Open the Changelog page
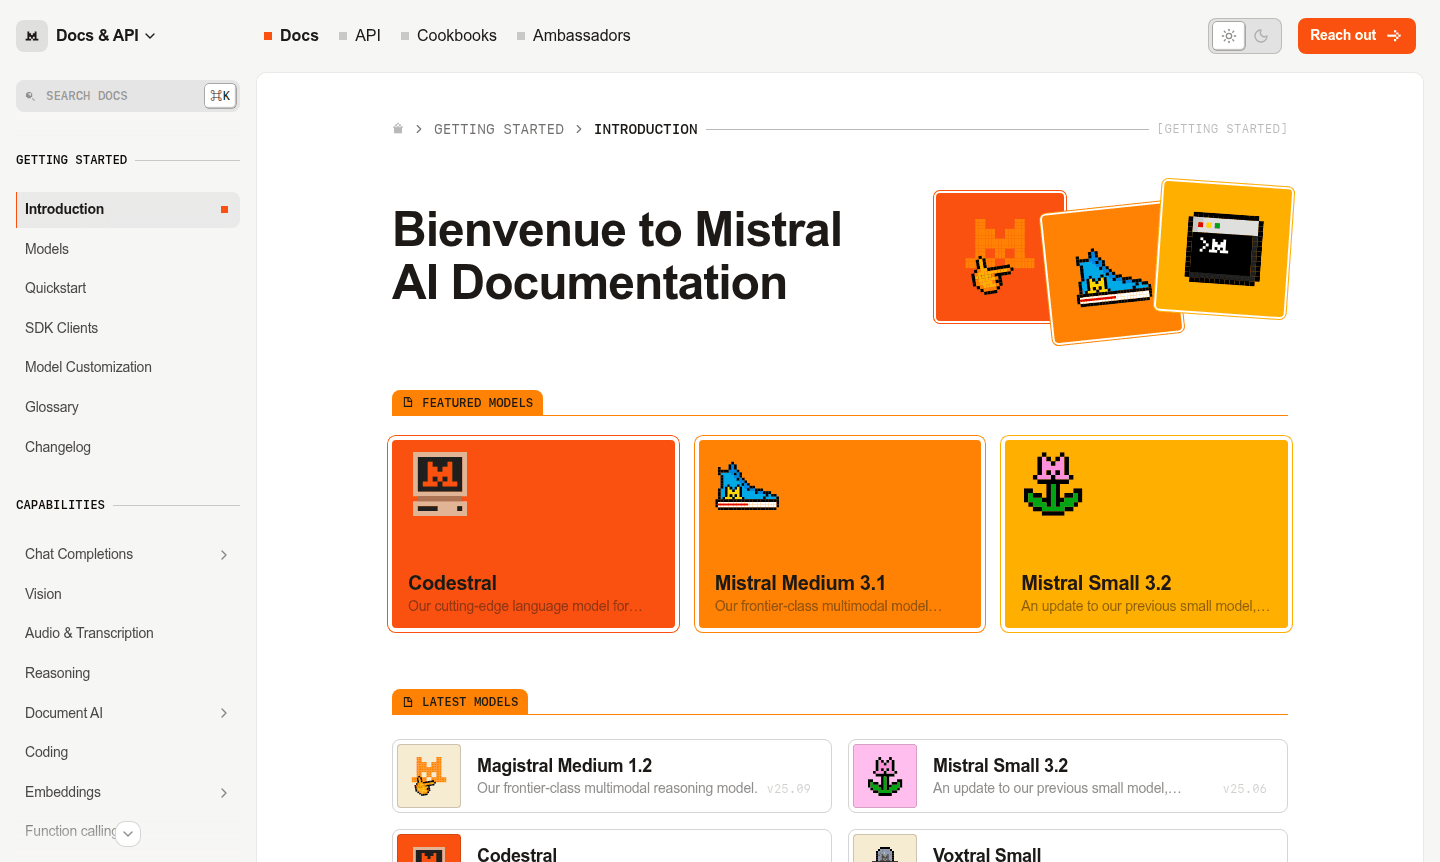Image resolution: width=1440 pixels, height=862 pixels. 57,447
